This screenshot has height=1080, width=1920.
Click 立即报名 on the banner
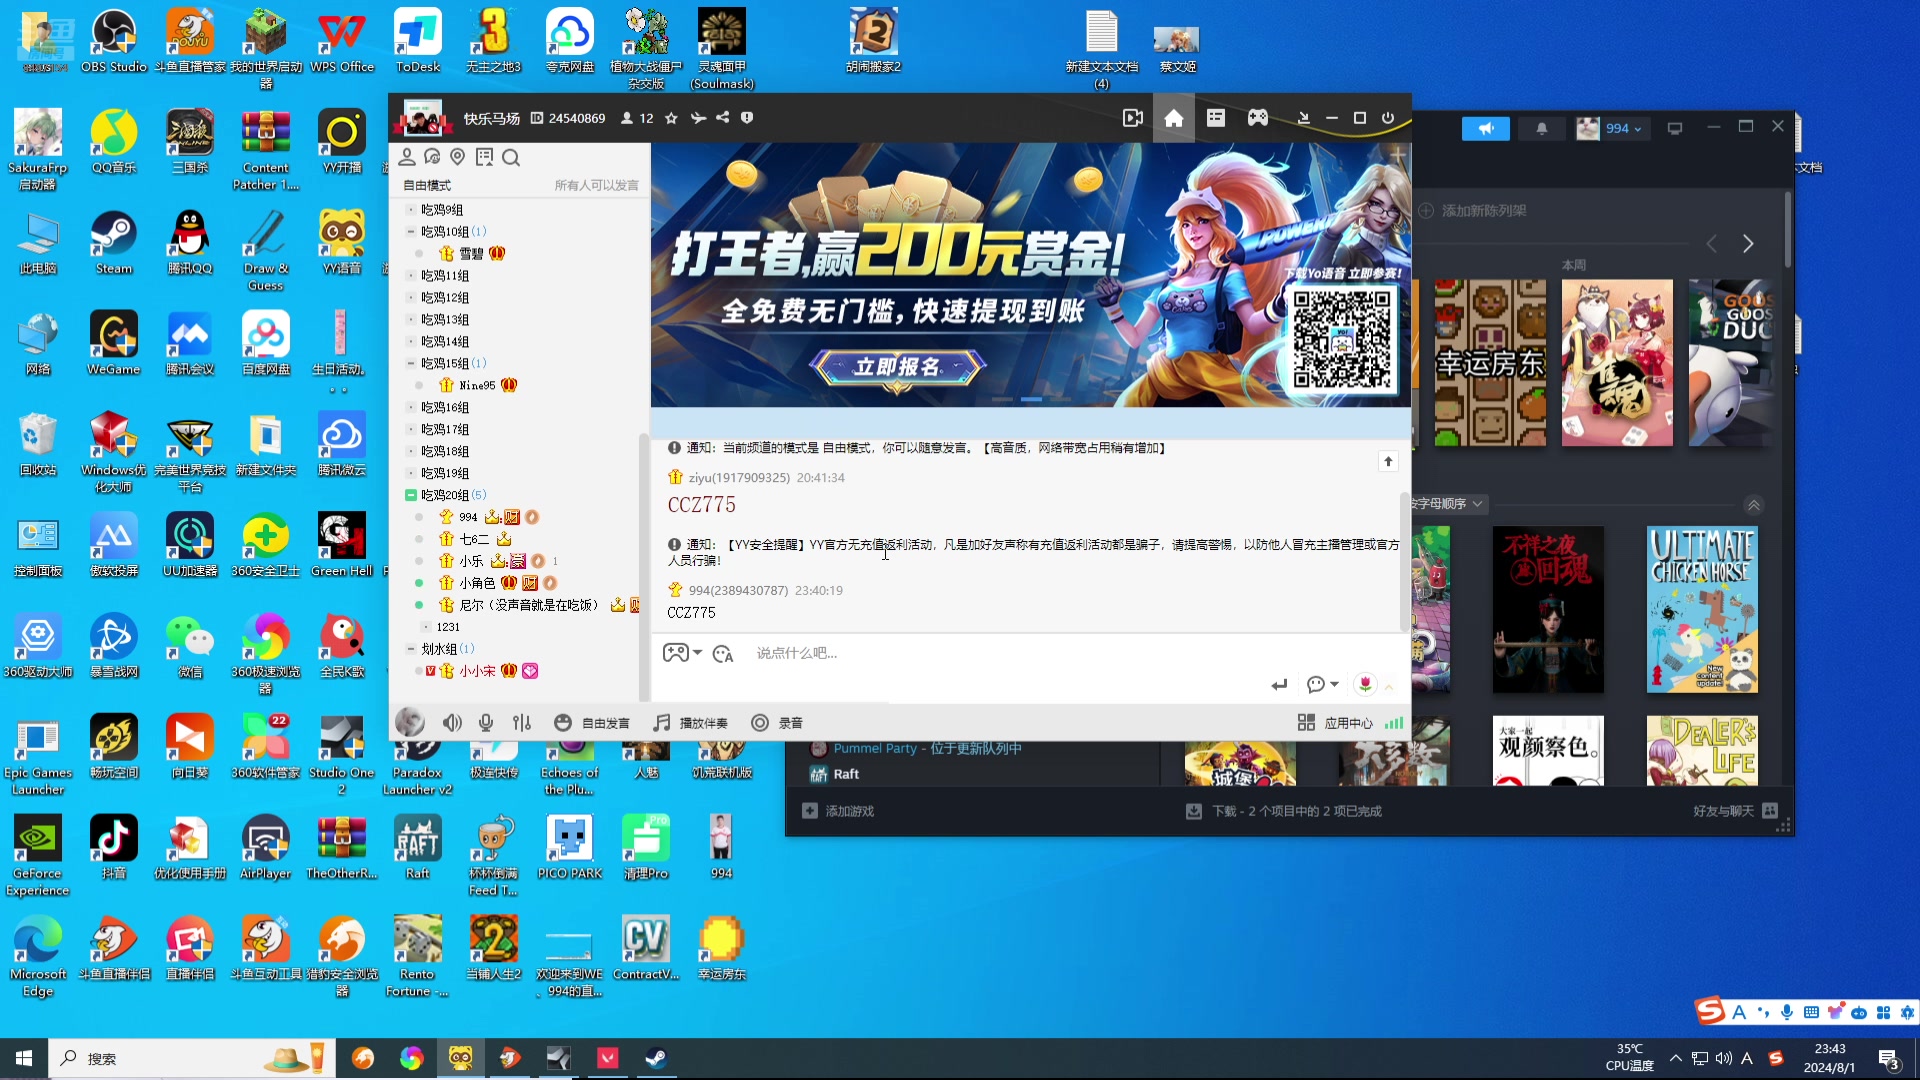click(897, 367)
